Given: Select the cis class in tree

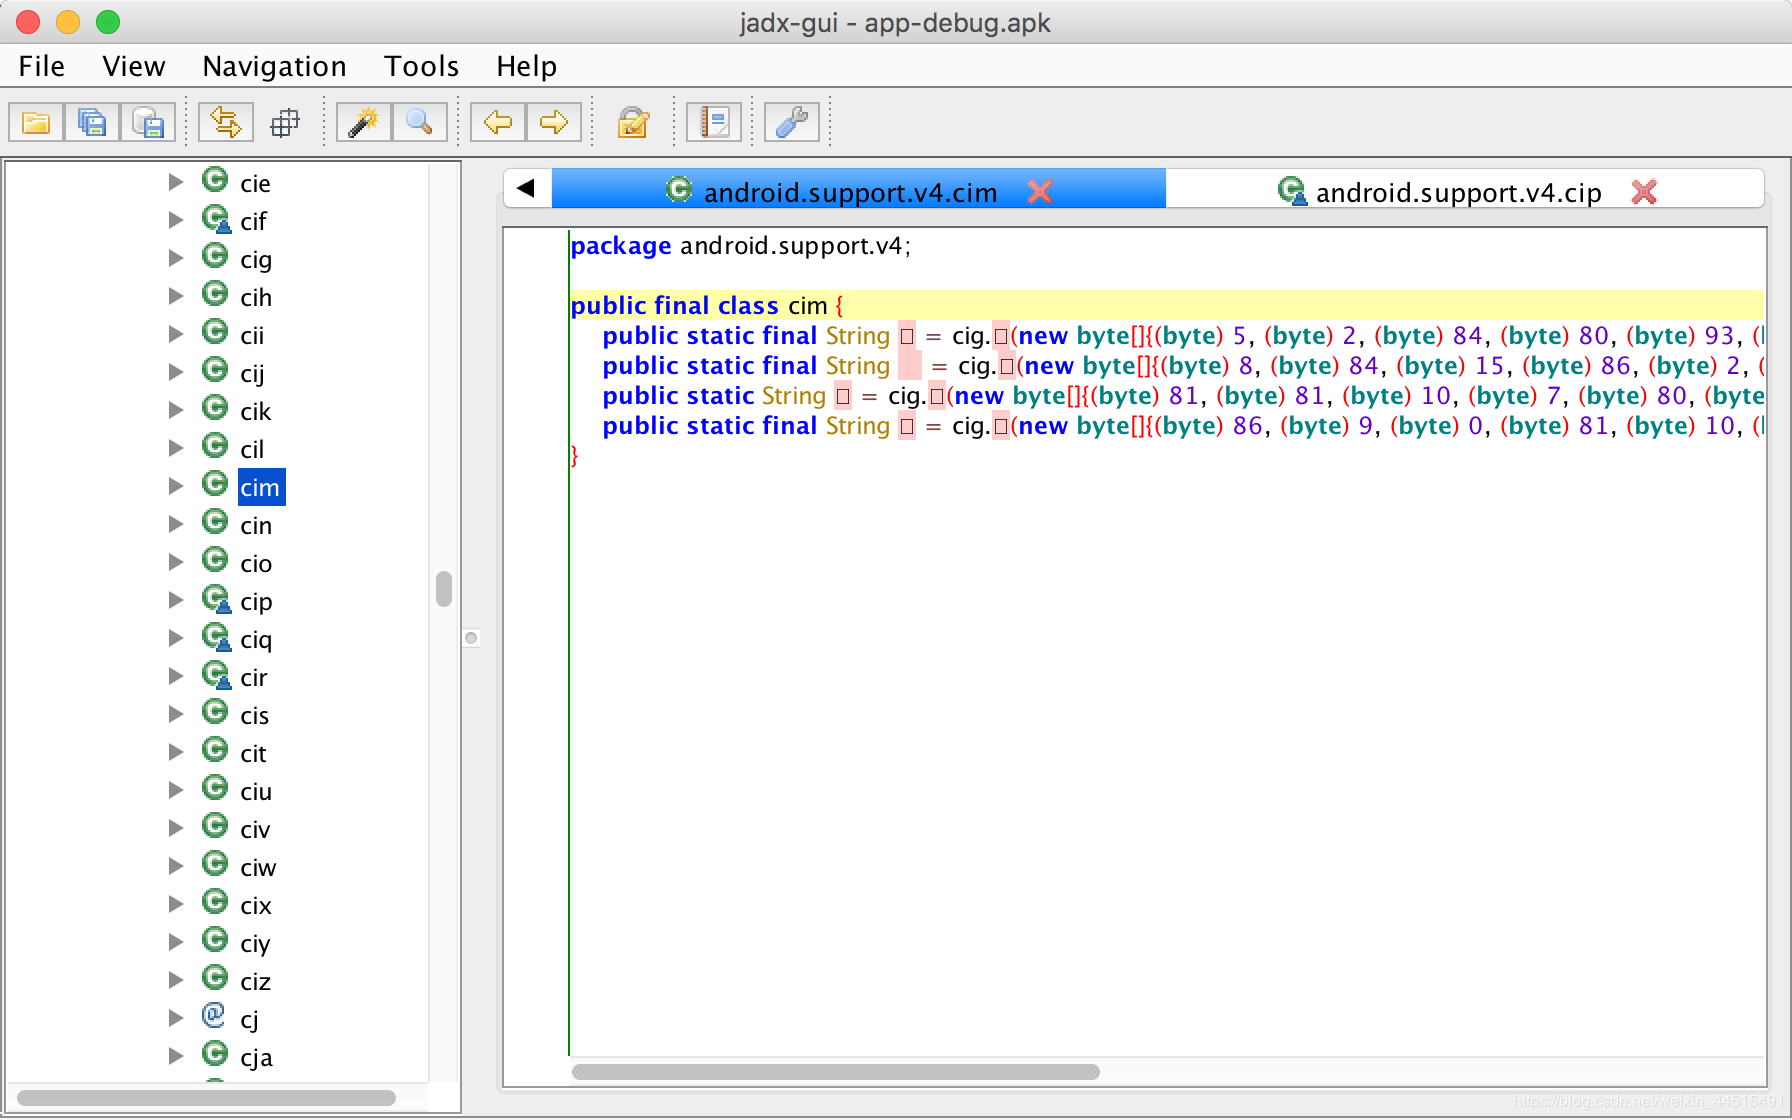Looking at the screenshot, I should tap(255, 715).
